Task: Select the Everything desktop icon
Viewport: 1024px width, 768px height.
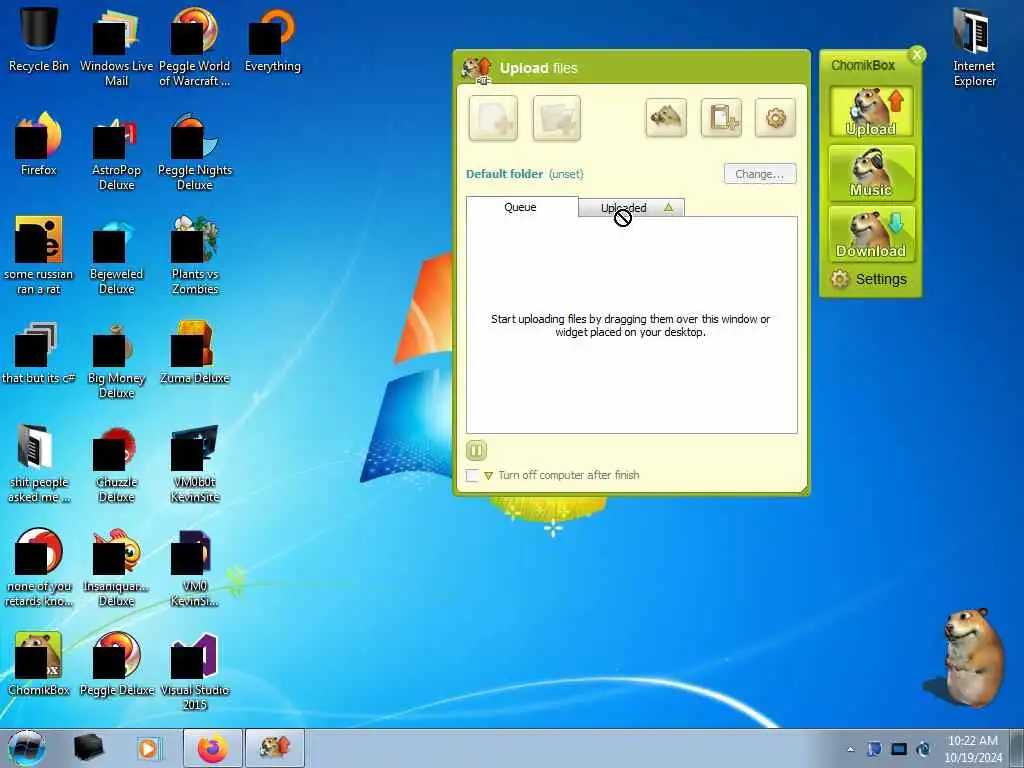Action: click(x=272, y=38)
